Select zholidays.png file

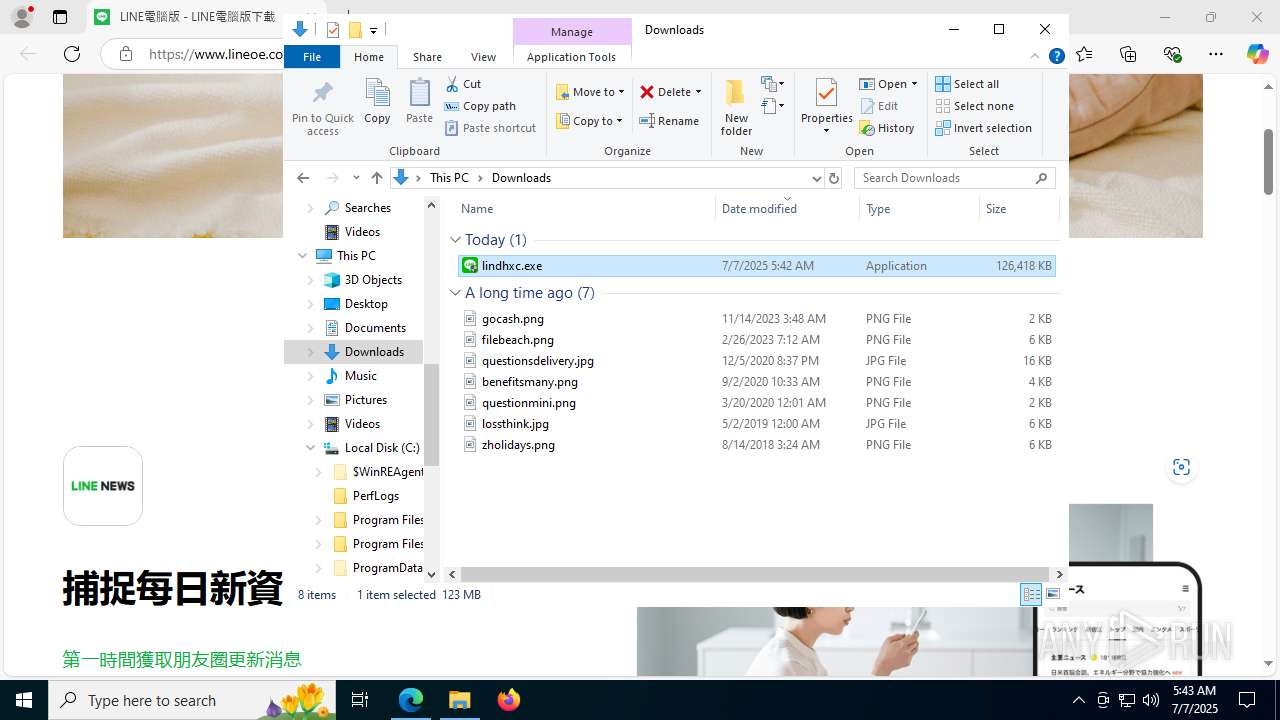[x=518, y=445]
